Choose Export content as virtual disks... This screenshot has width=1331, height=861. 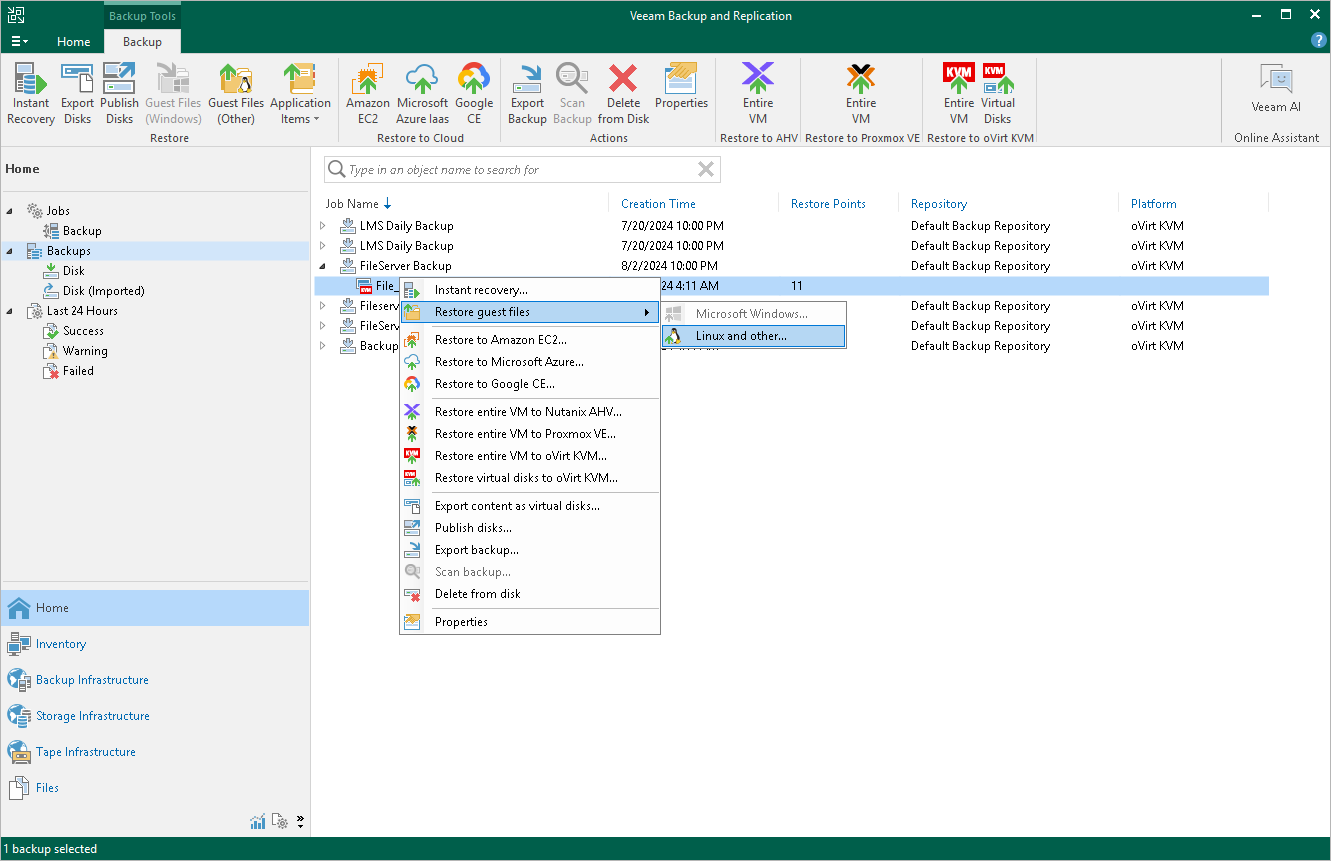point(530,506)
